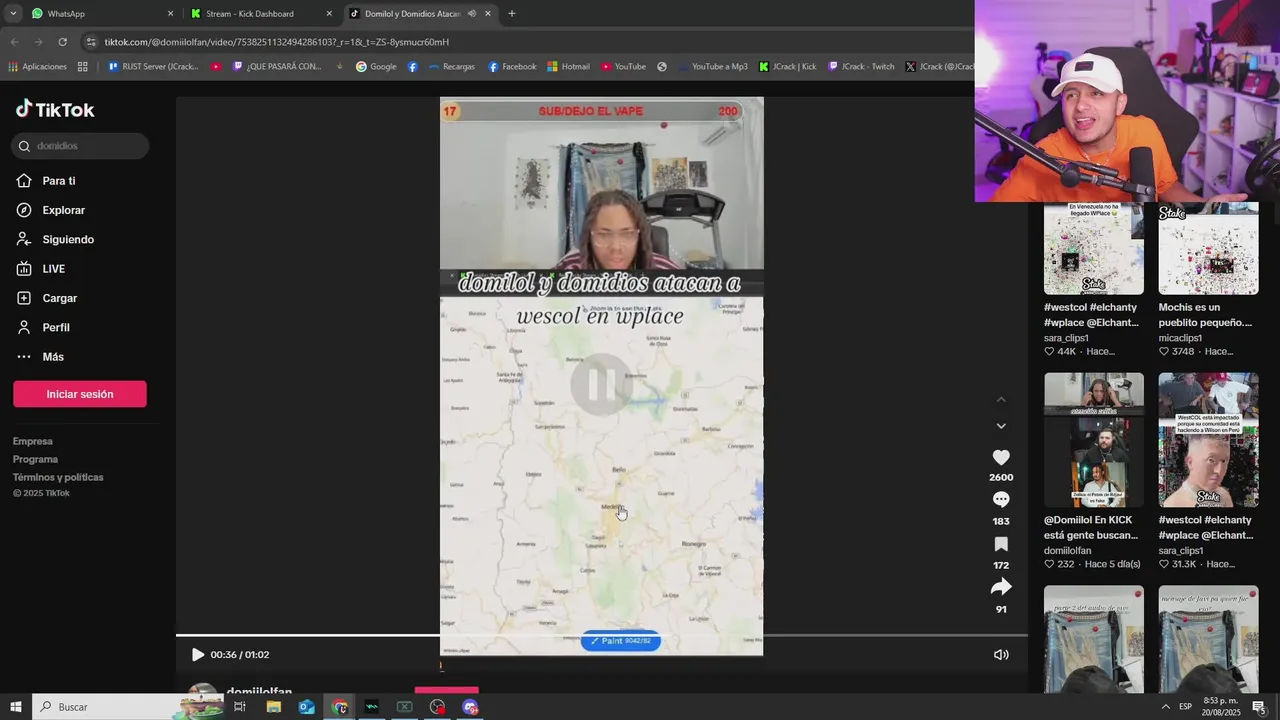Open the LIVE section
The height and width of the screenshot is (720, 1280).
point(41,269)
